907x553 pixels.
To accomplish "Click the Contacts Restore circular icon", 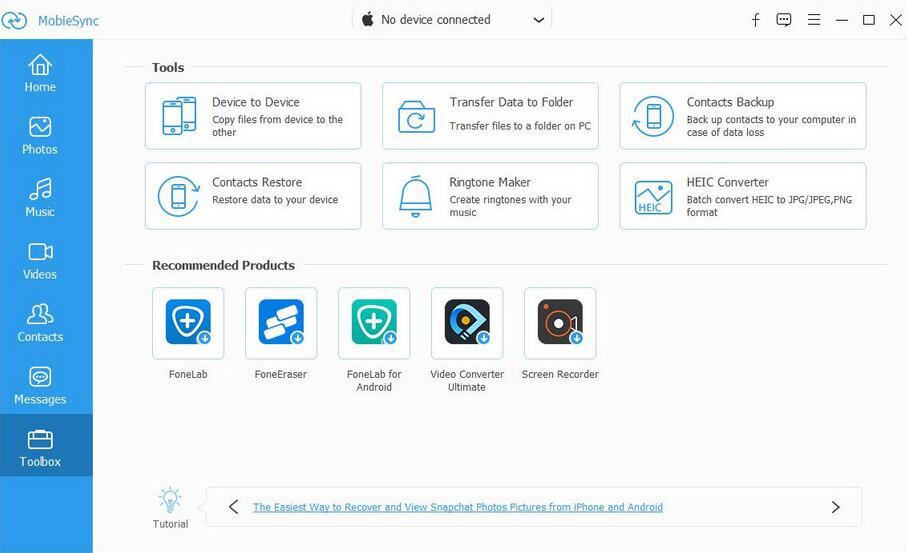I will [179, 196].
